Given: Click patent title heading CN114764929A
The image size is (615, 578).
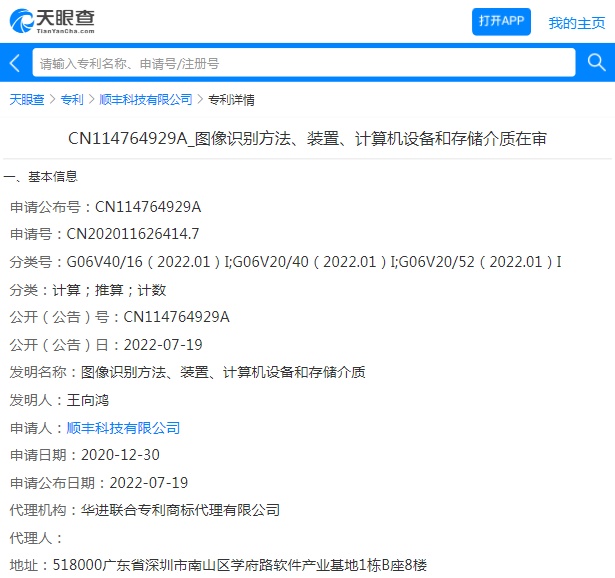Looking at the screenshot, I should (x=307, y=139).
